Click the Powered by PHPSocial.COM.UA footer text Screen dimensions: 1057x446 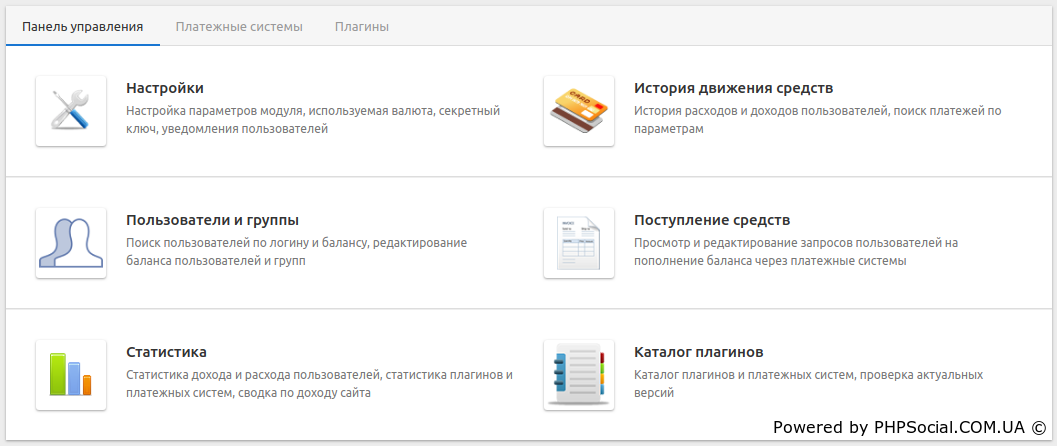(909, 427)
